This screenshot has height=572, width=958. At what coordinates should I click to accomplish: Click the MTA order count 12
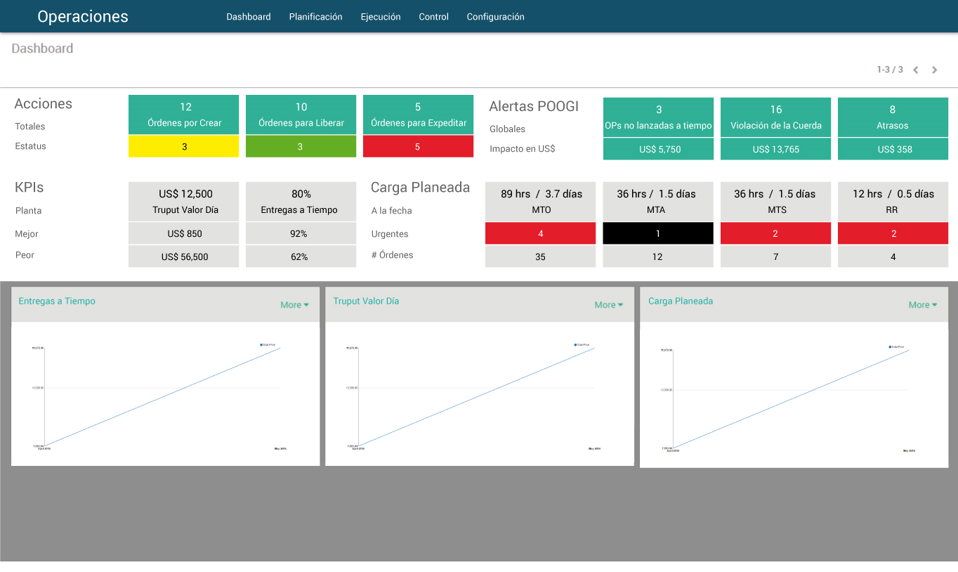(658, 257)
